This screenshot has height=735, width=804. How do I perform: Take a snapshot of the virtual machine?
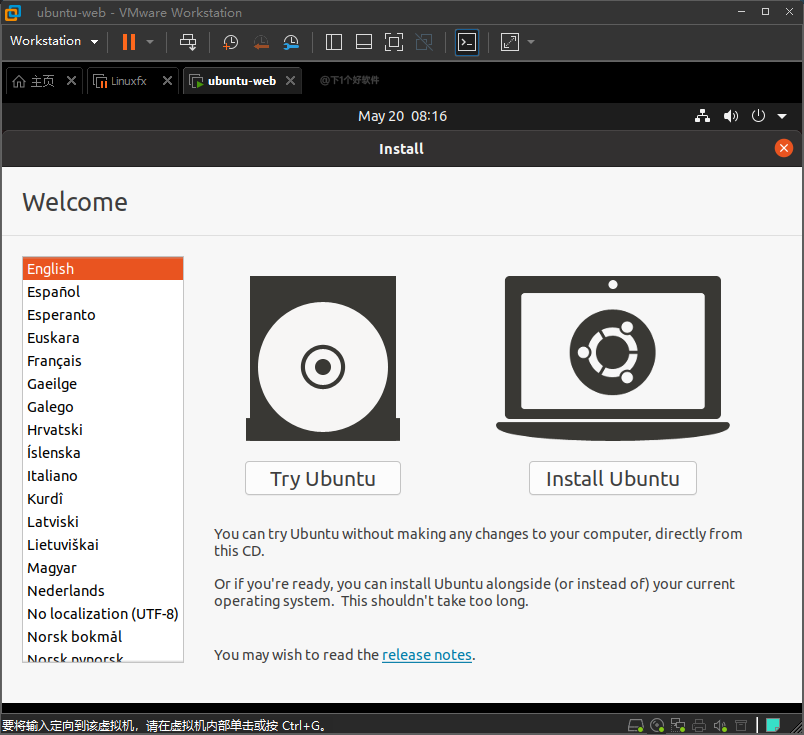(x=231, y=42)
